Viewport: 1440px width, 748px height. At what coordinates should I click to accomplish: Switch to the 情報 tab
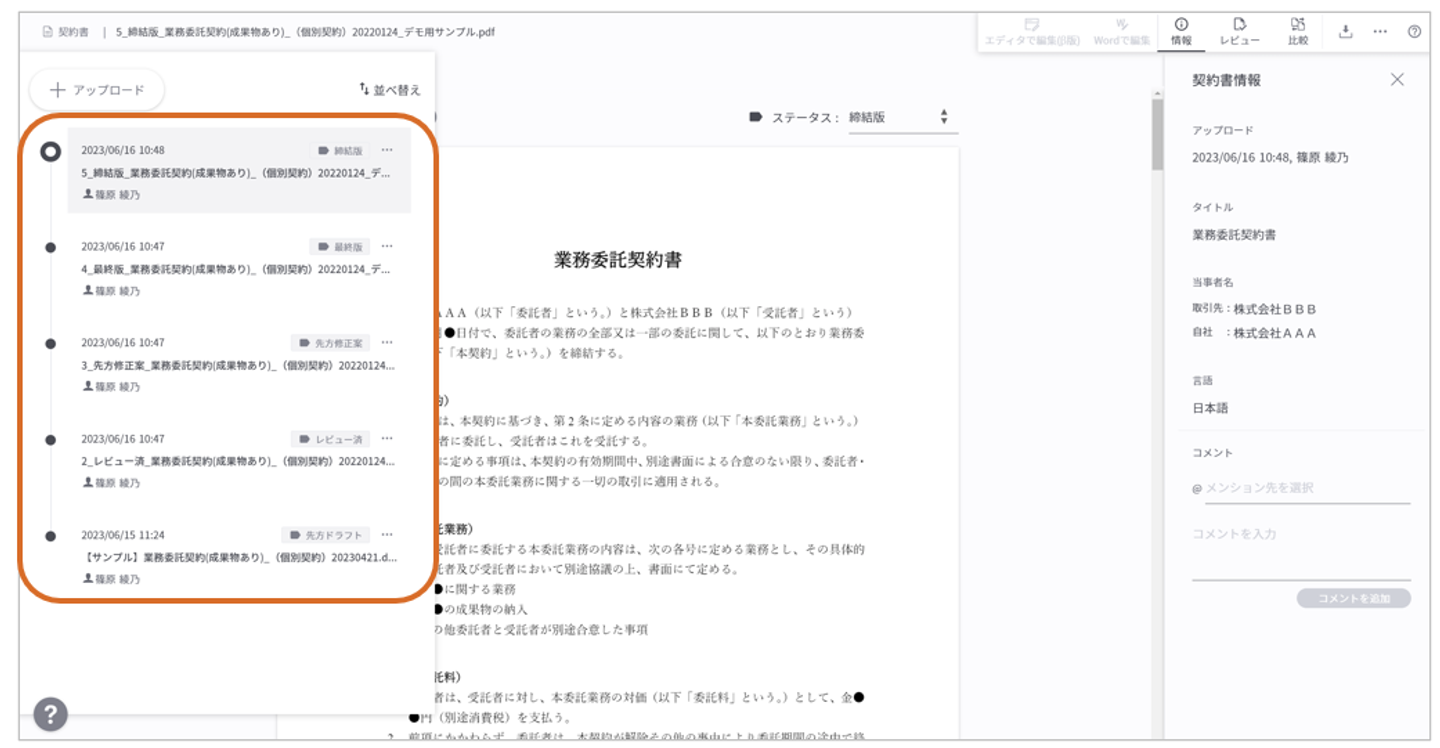pyautogui.click(x=1181, y=31)
